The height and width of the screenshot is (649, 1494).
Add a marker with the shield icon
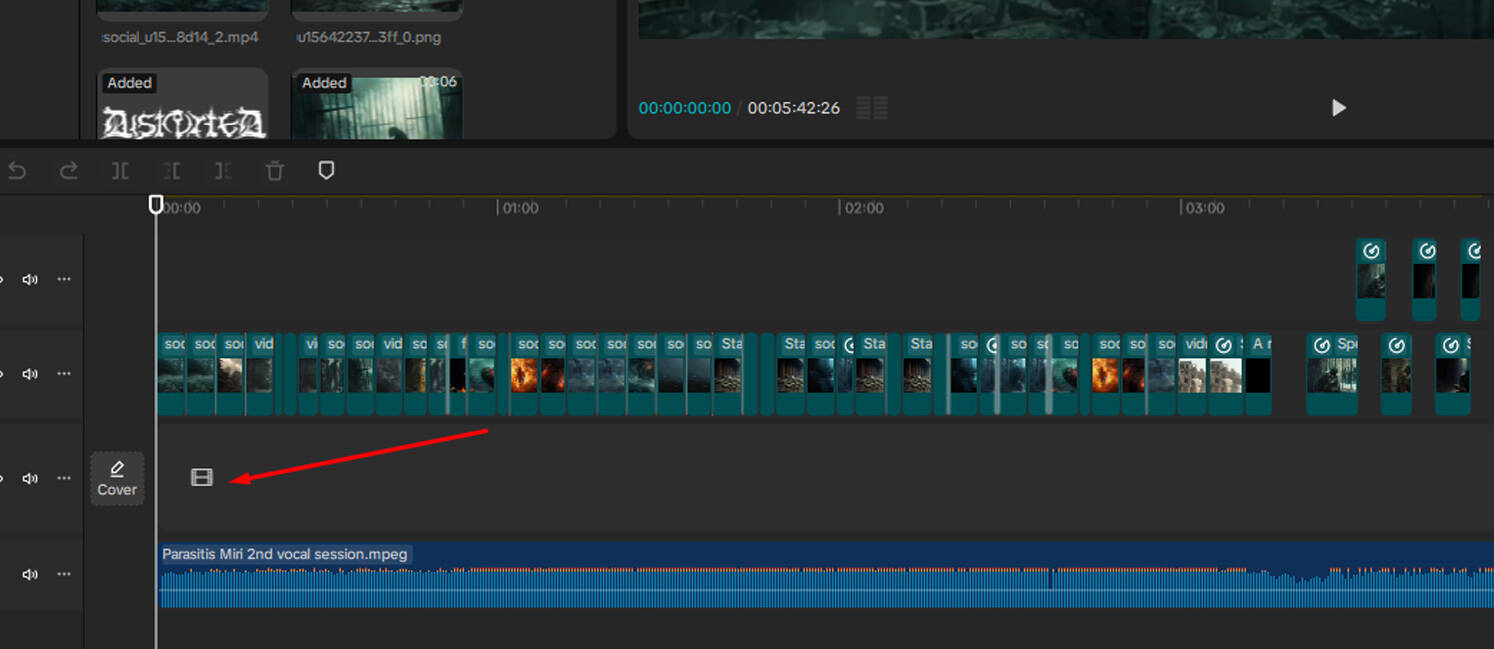tap(326, 171)
